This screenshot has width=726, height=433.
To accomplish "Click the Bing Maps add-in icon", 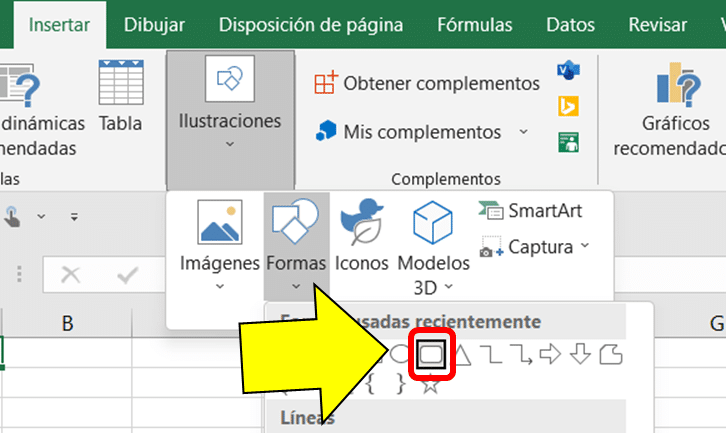I will coord(569,106).
